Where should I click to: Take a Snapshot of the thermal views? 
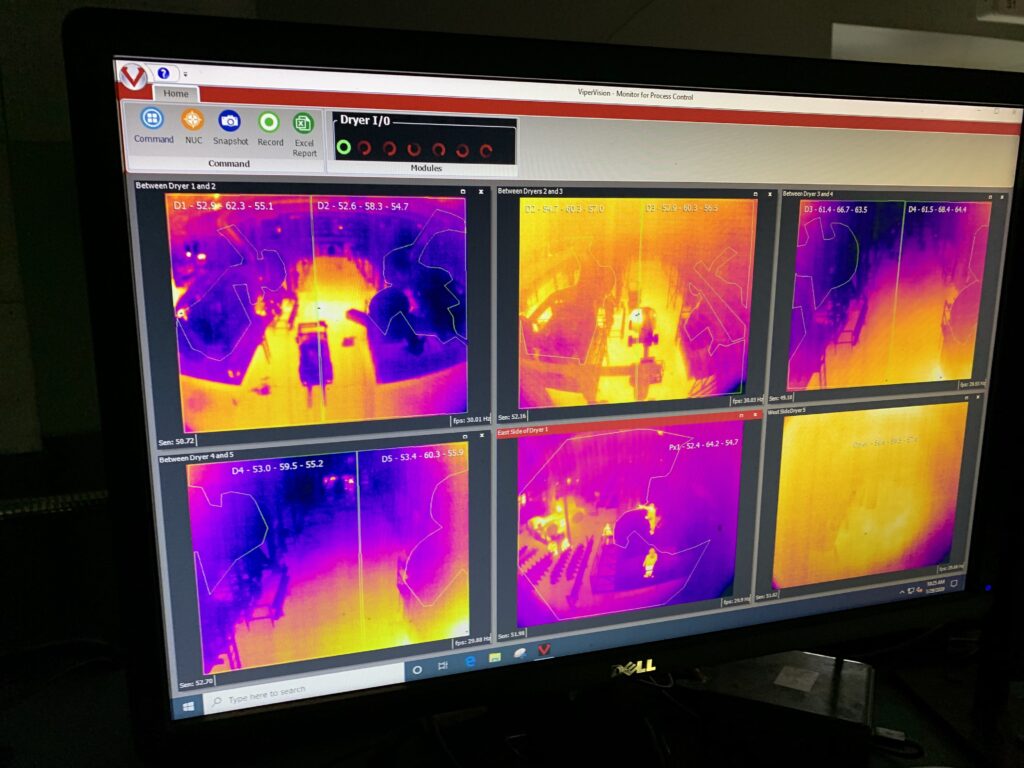click(x=231, y=122)
